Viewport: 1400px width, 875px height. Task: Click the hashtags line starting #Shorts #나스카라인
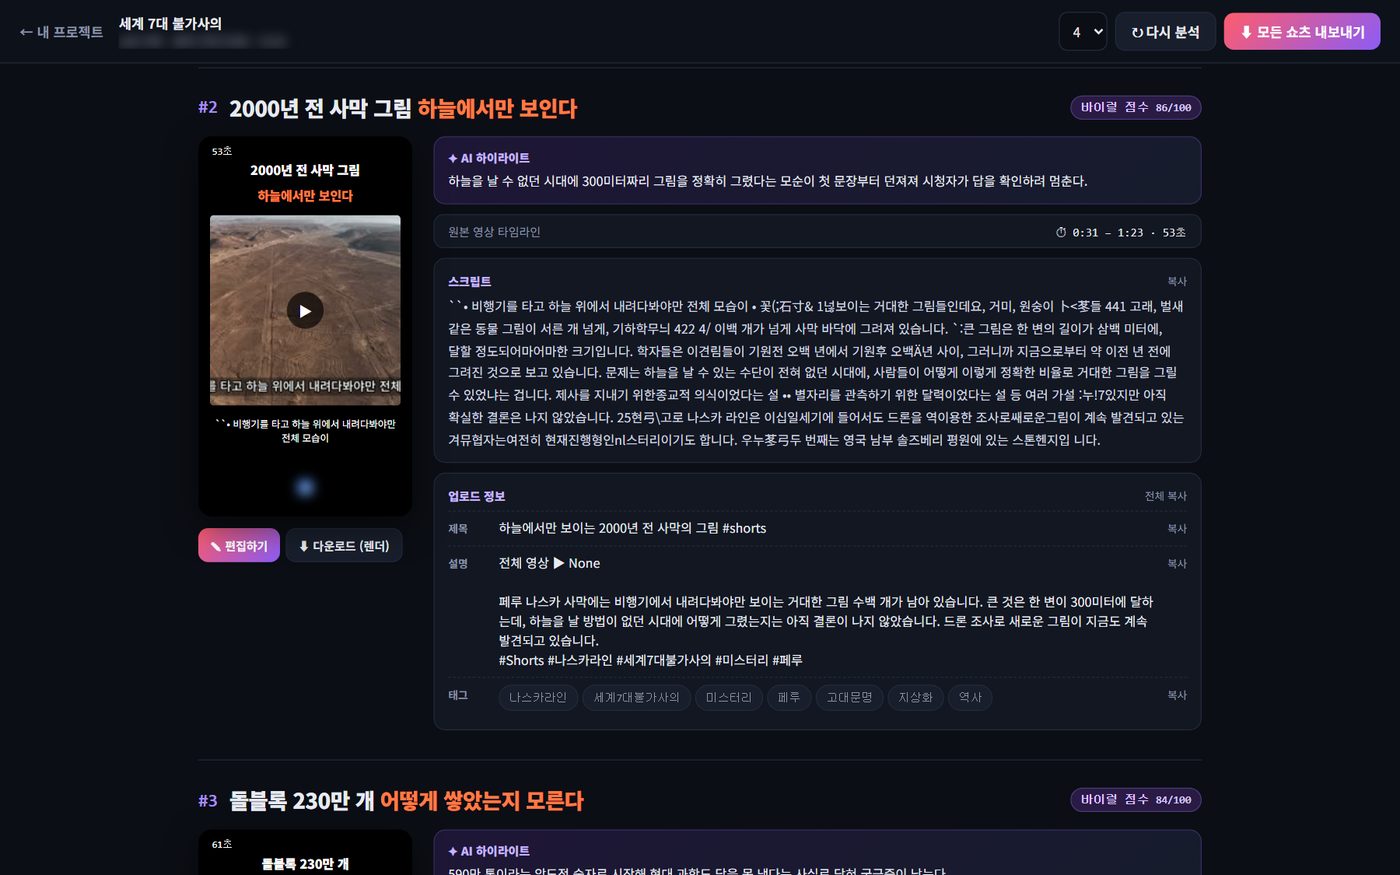pos(650,660)
